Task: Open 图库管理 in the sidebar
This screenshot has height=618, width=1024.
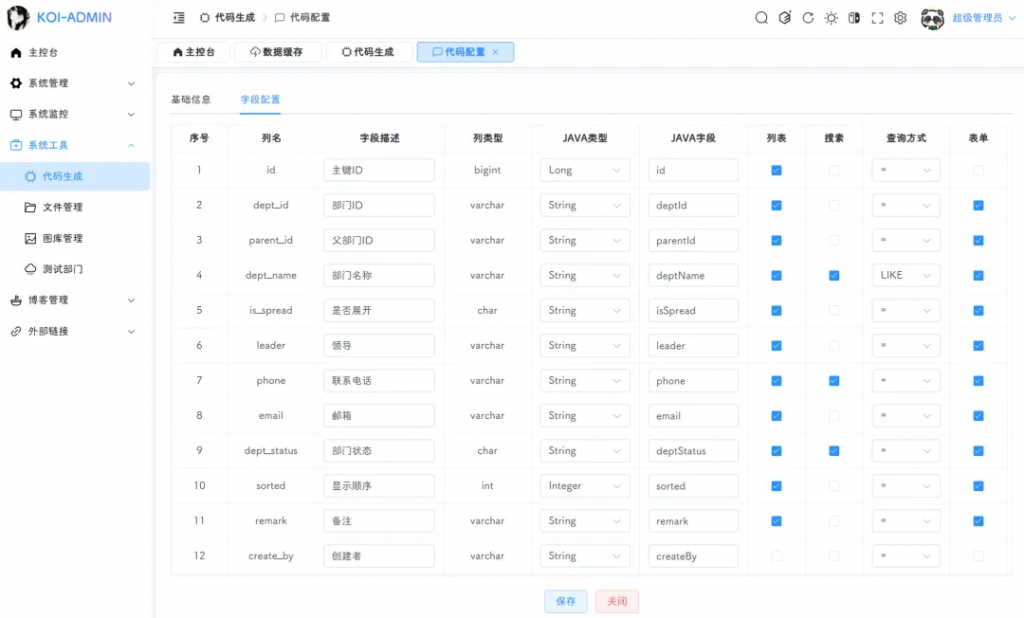Action: point(74,238)
